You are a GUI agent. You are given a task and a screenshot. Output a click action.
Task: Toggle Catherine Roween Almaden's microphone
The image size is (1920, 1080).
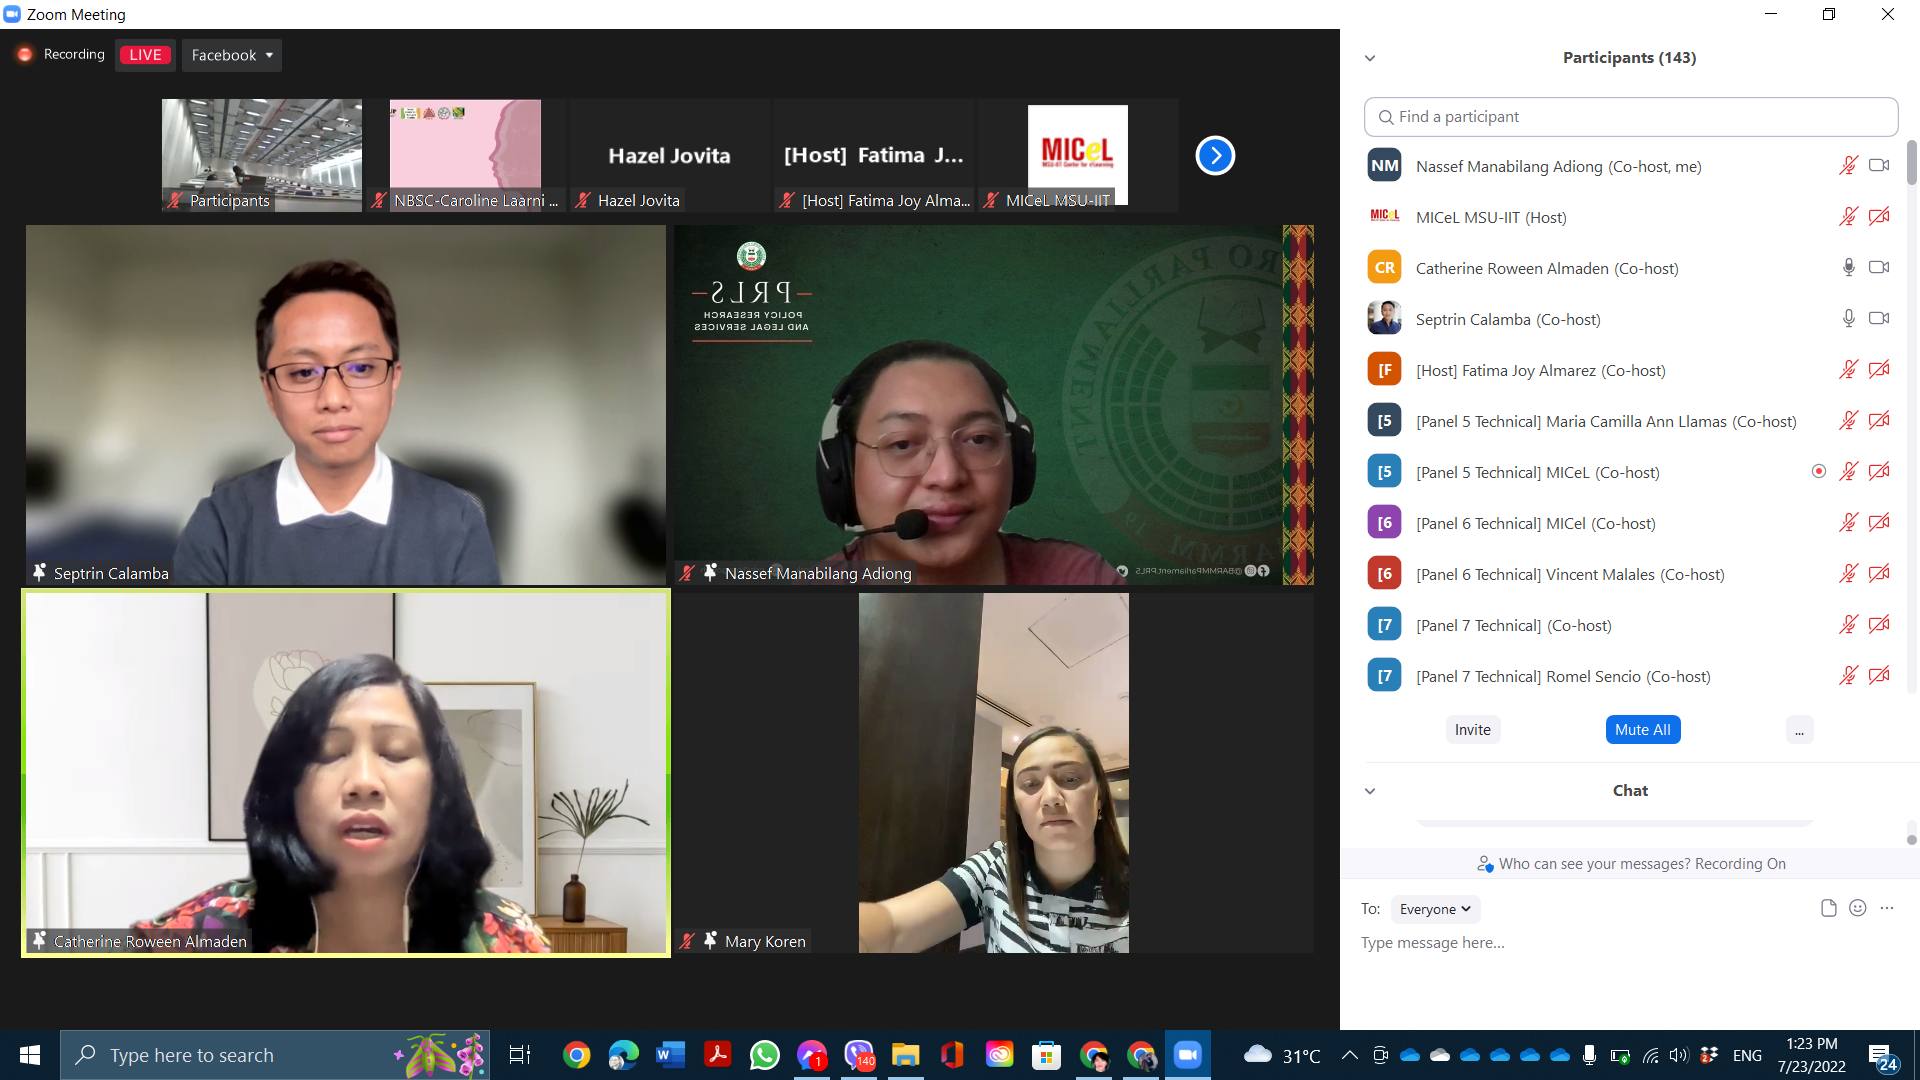coord(1848,267)
